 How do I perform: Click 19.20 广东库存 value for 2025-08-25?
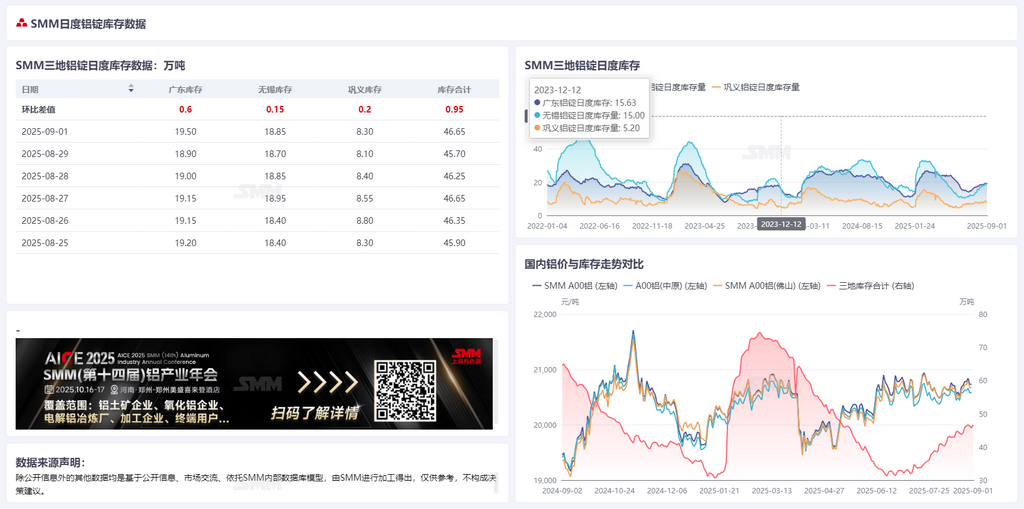click(185, 242)
